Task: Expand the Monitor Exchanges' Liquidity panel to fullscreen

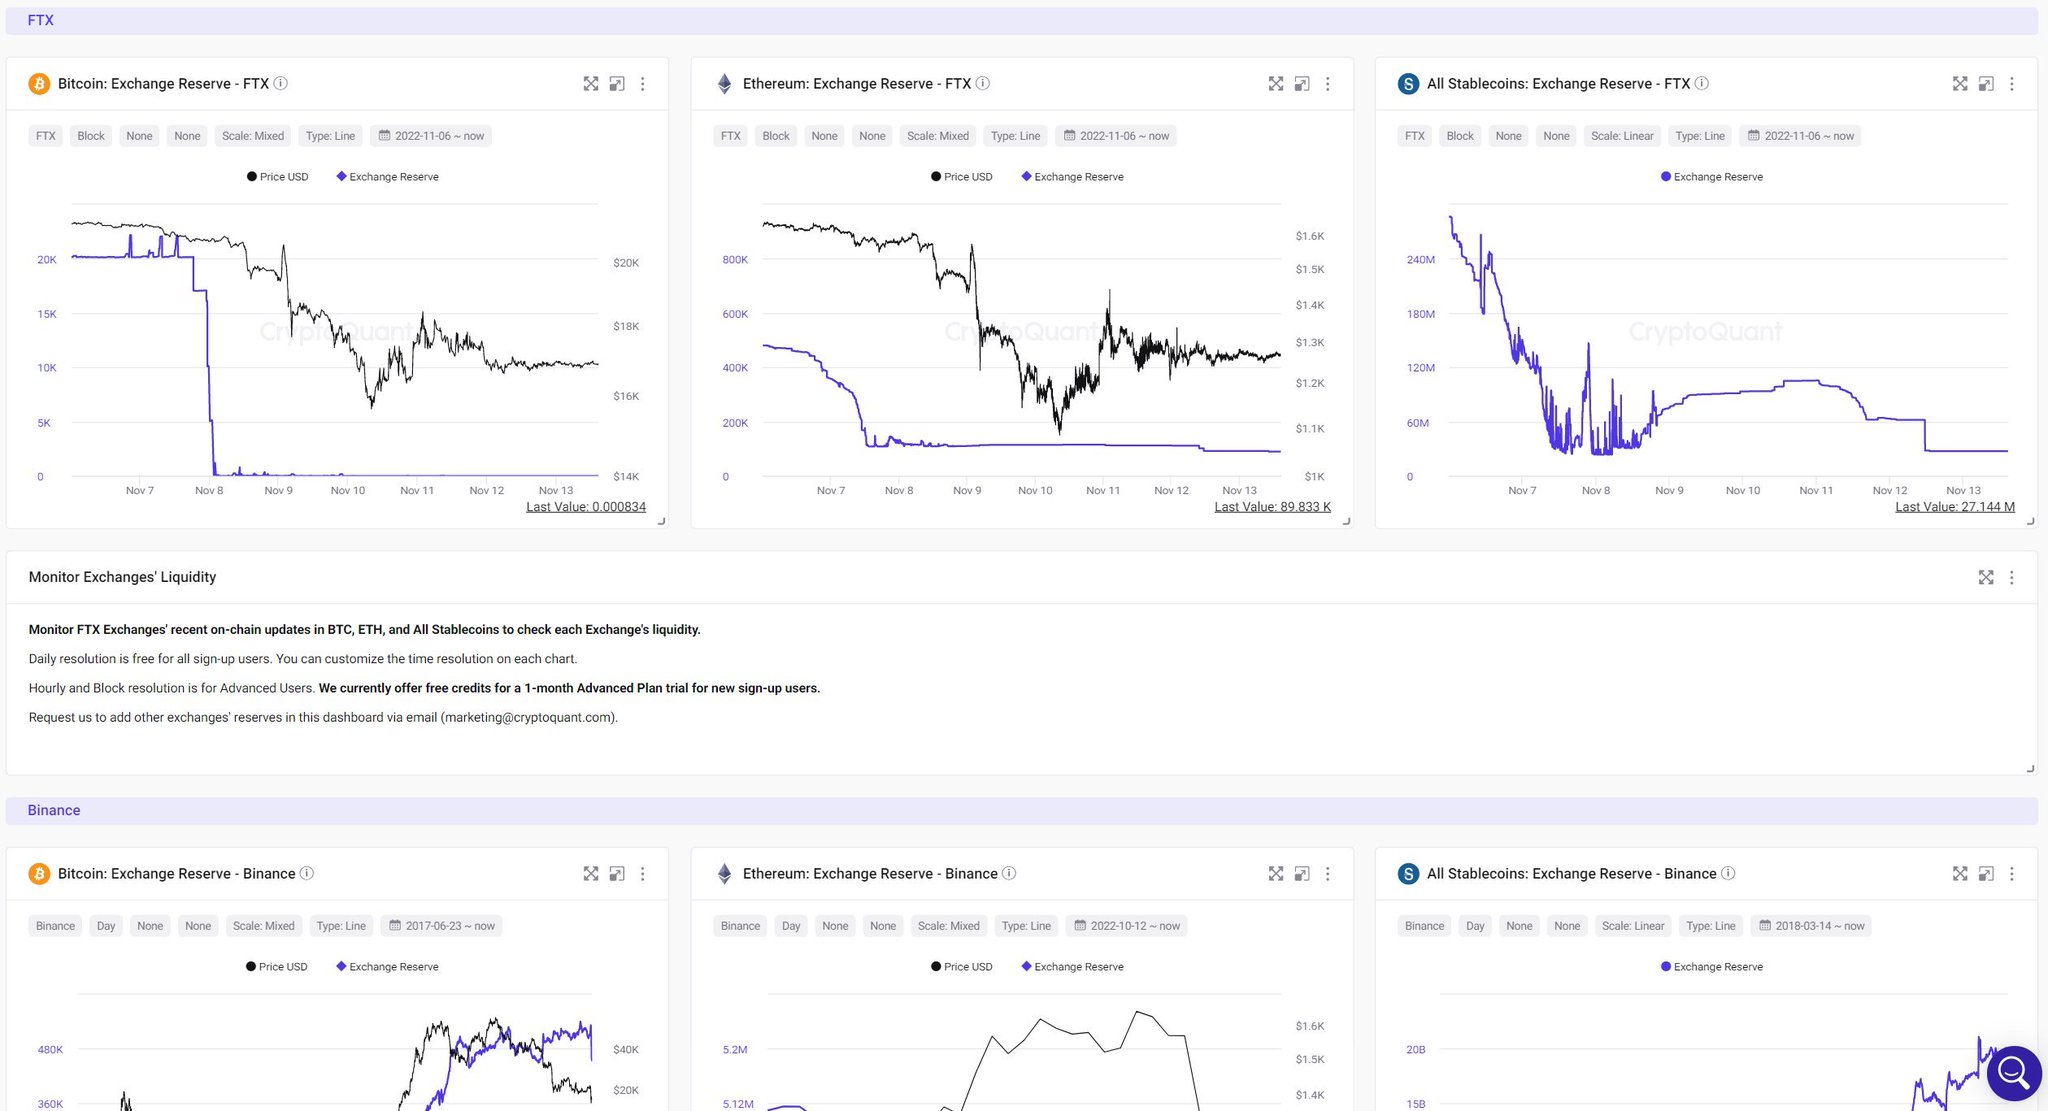Action: 1986,577
